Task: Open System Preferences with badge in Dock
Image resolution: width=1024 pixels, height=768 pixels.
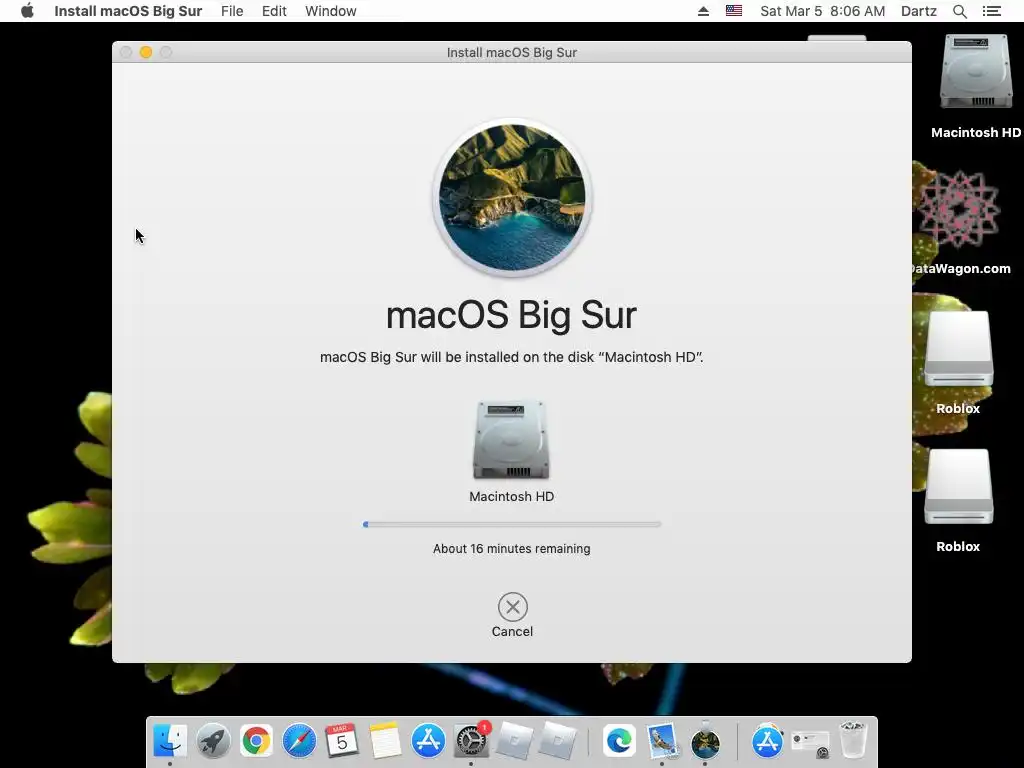Action: coord(471,741)
